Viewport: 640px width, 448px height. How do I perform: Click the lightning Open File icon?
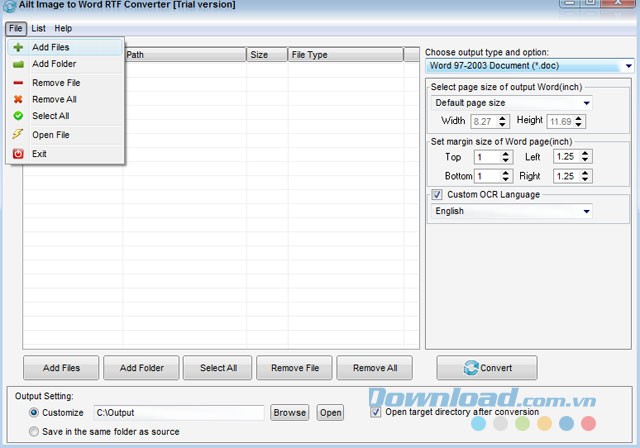[18, 135]
